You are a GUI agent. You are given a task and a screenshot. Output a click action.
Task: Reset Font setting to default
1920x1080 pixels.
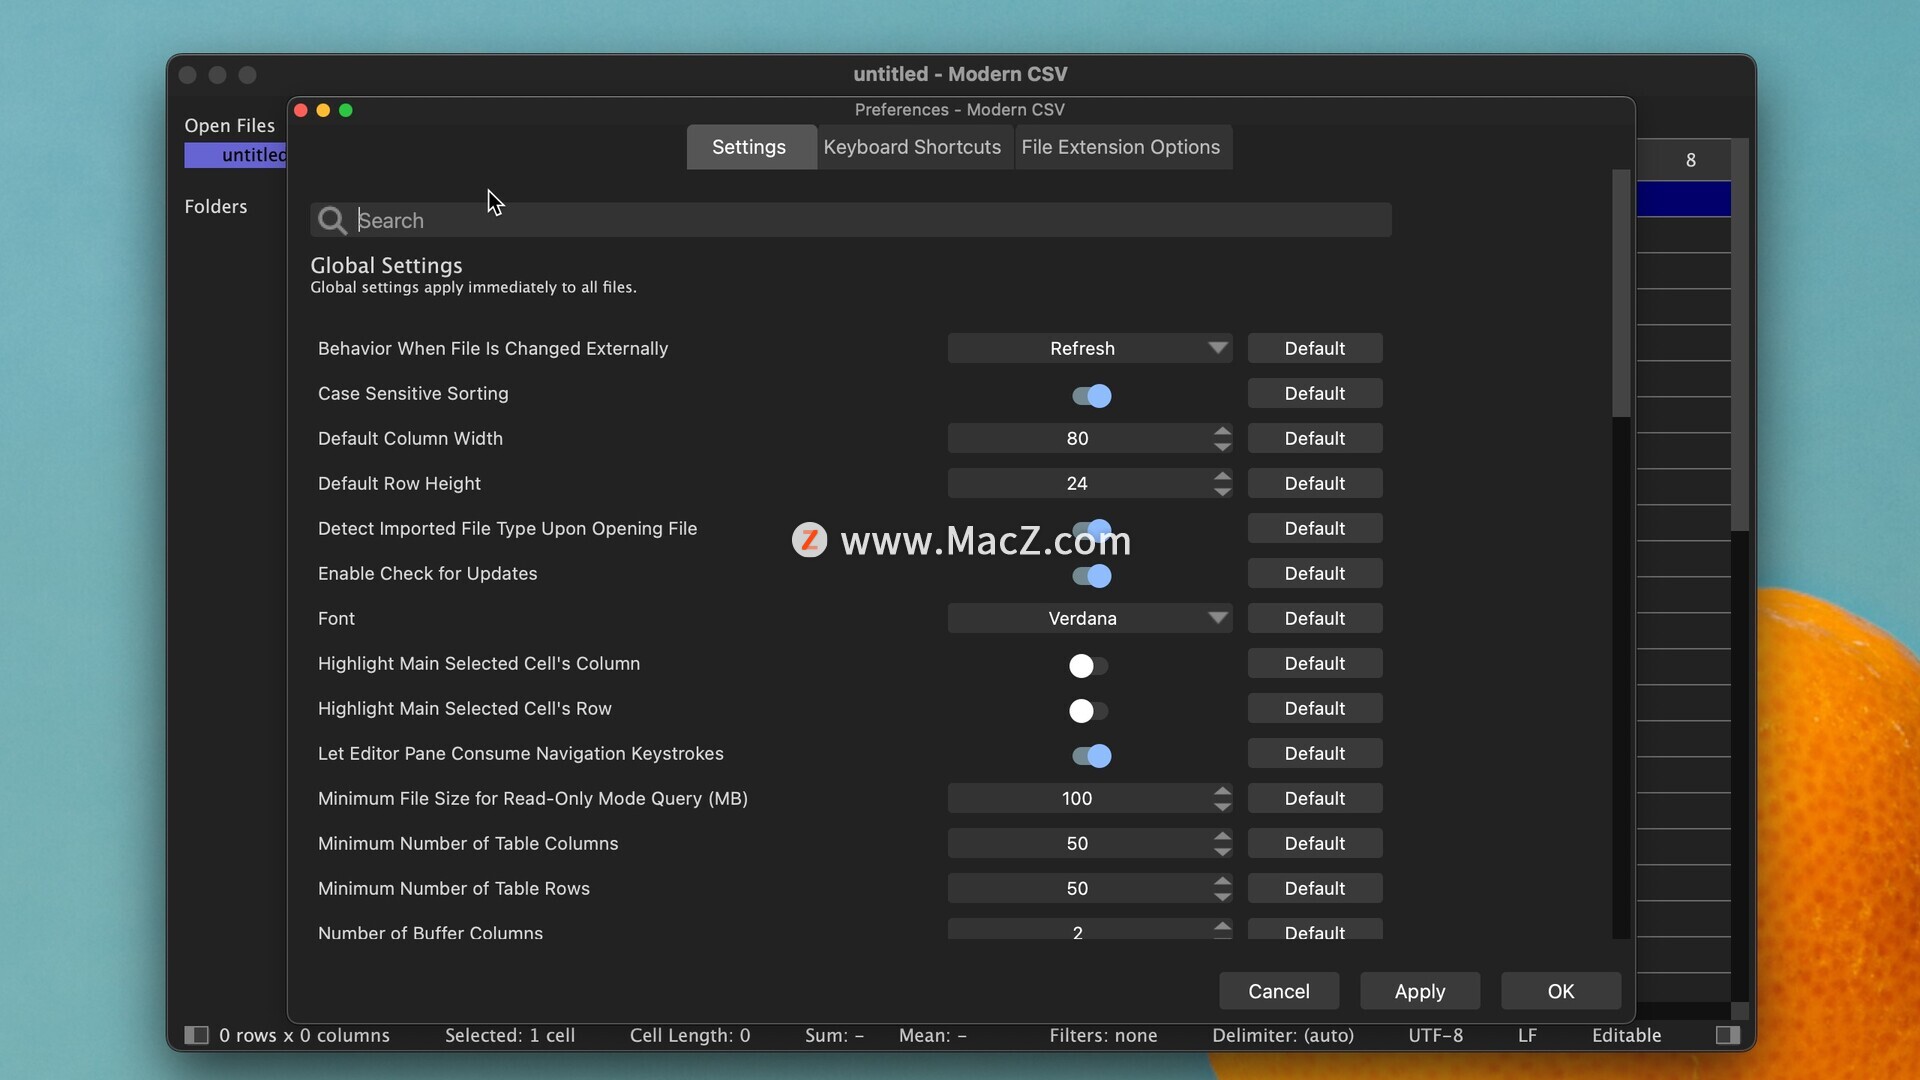click(x=1315, y=618)
